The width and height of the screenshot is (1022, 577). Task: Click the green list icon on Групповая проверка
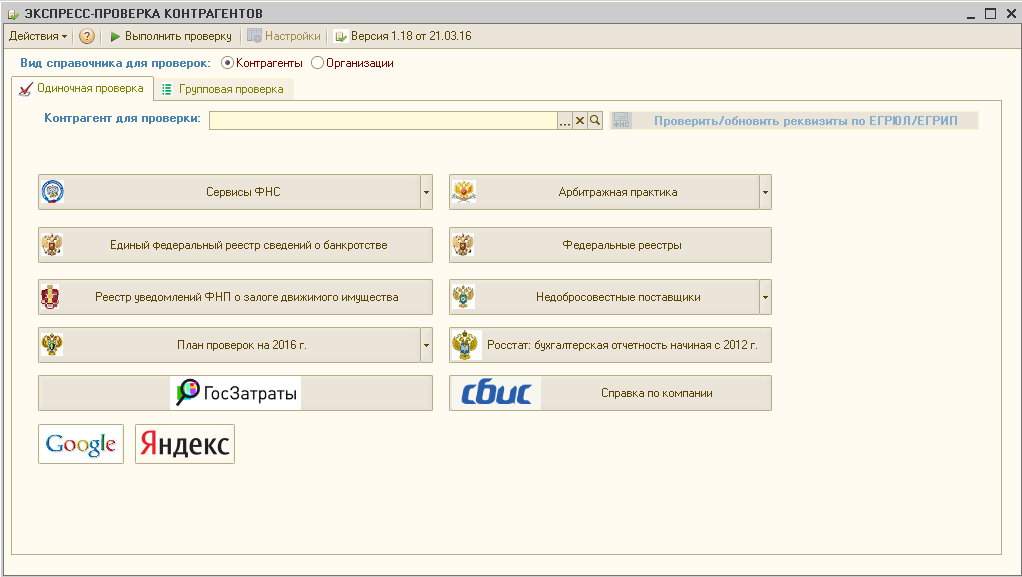click(167, 89)
